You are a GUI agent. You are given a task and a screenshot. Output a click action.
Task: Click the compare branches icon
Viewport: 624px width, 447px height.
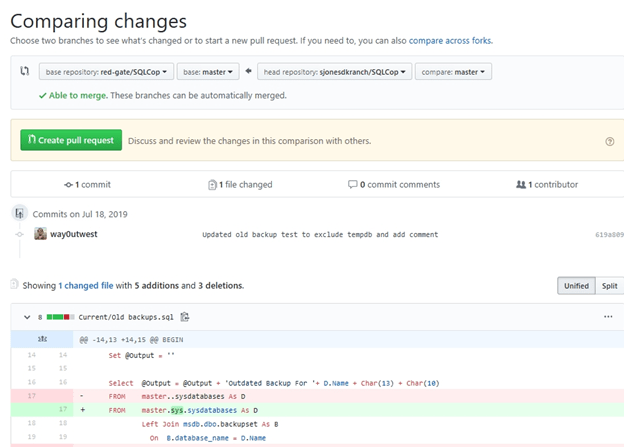(25, 72)
